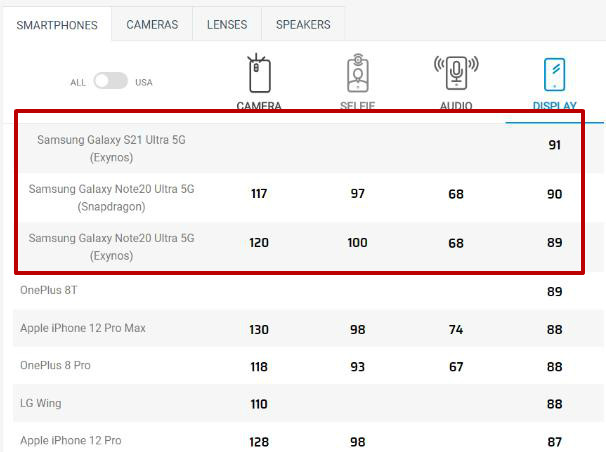This screenshot has height=452, width=606.
Task: Open the Lenses tab
Action: point(227,25)
